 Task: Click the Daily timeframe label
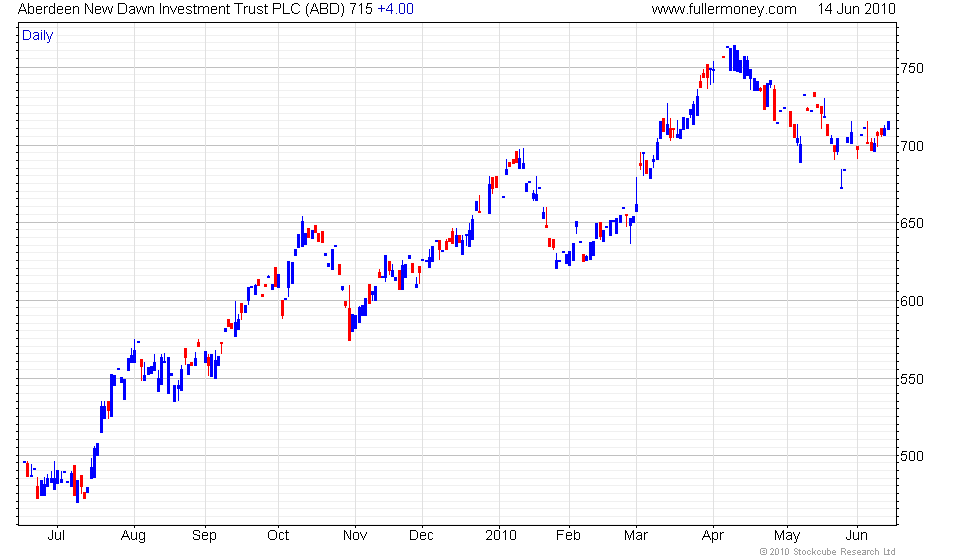(38, 36)
